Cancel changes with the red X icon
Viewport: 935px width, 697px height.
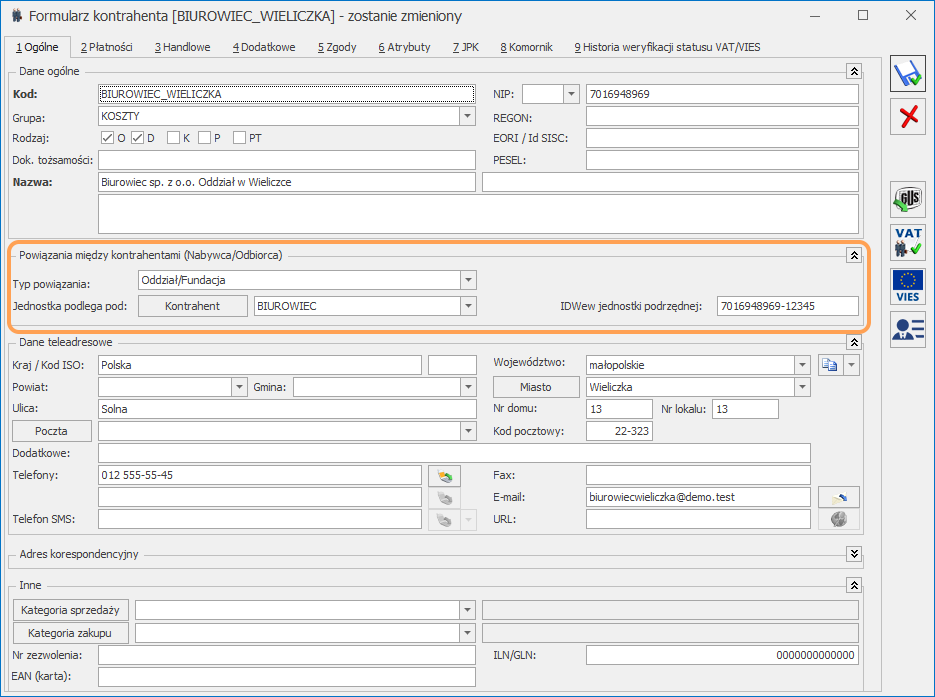[x=908, y=116]
